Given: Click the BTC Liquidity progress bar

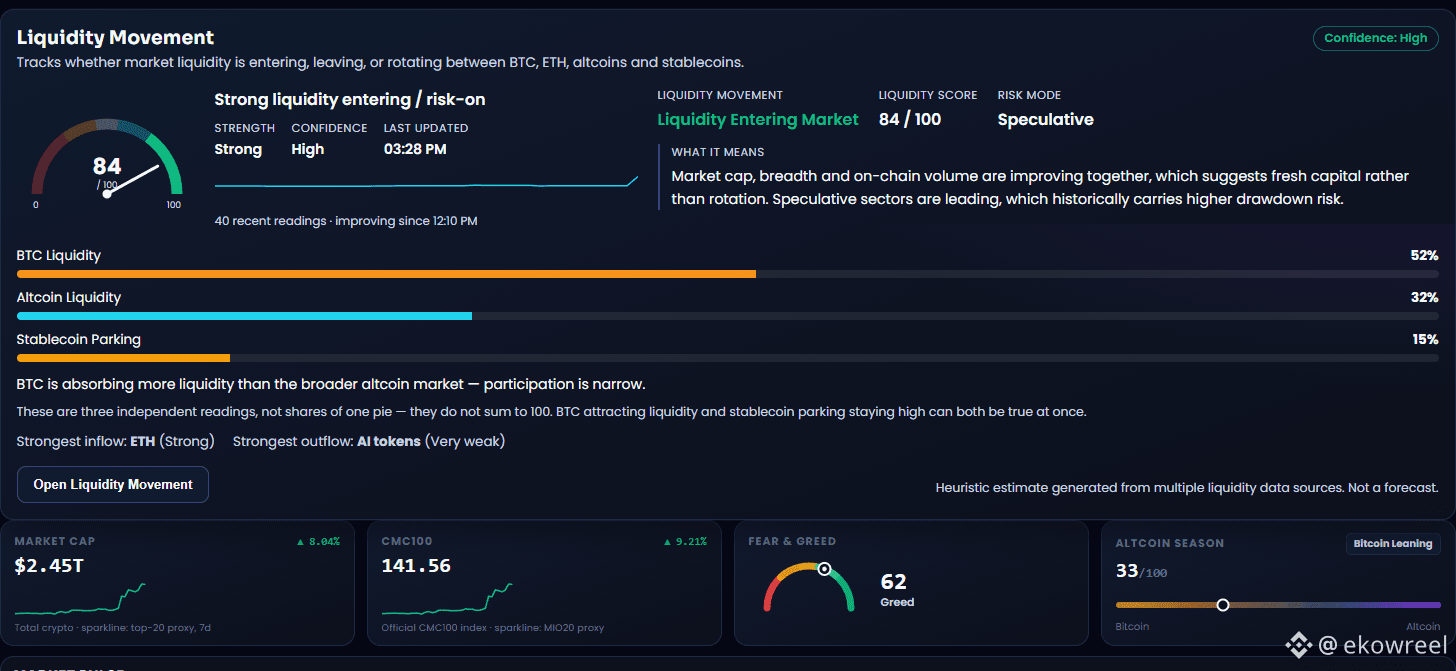Looking at the screenshot, I should click(727, 274).
